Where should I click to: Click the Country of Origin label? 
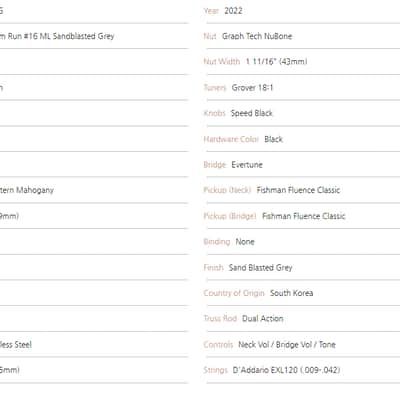pyautogui.click(x=234, y=293)
